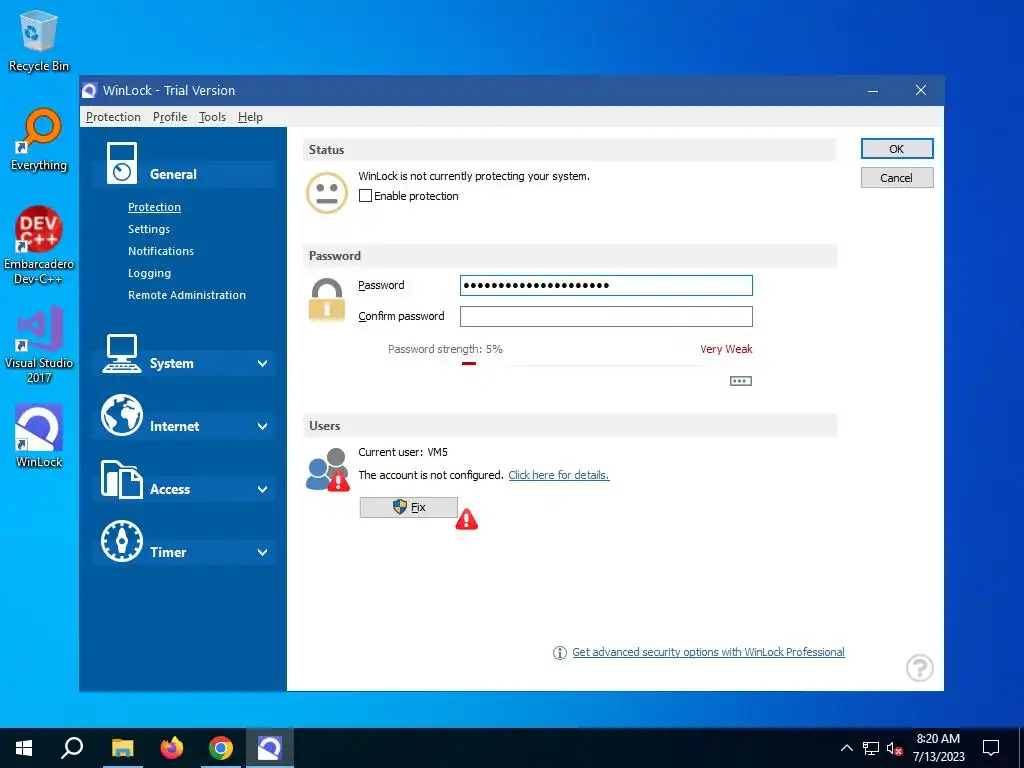Click the network tray icon
Image resolution: width=1024 pixels, height=768 pixels.
pos(871,748)
